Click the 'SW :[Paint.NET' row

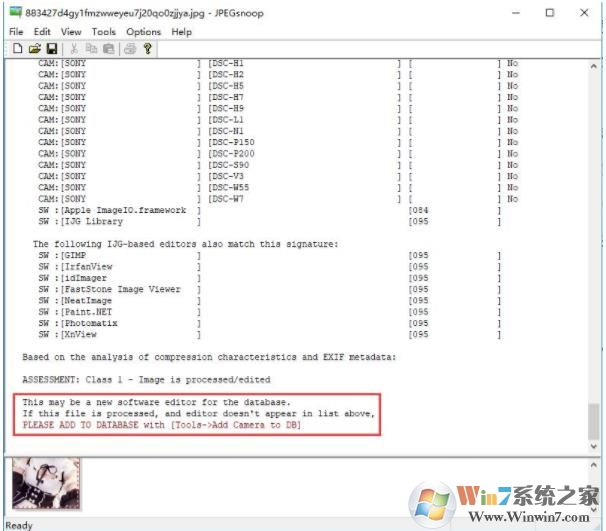(270, 312)
